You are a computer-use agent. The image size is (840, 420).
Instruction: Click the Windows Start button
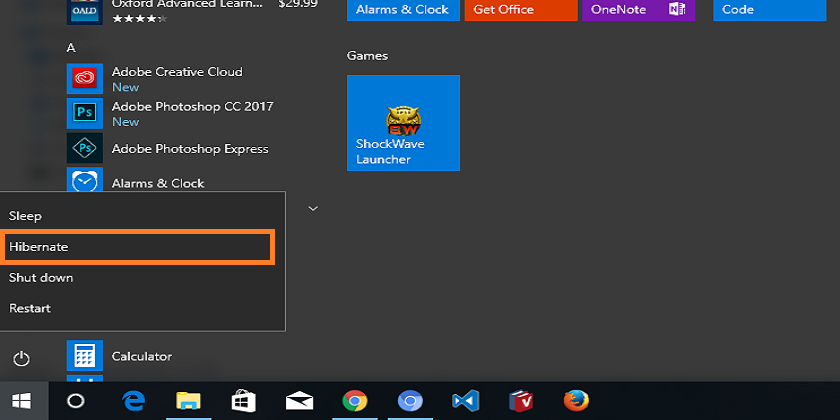[x=21, y=401]
